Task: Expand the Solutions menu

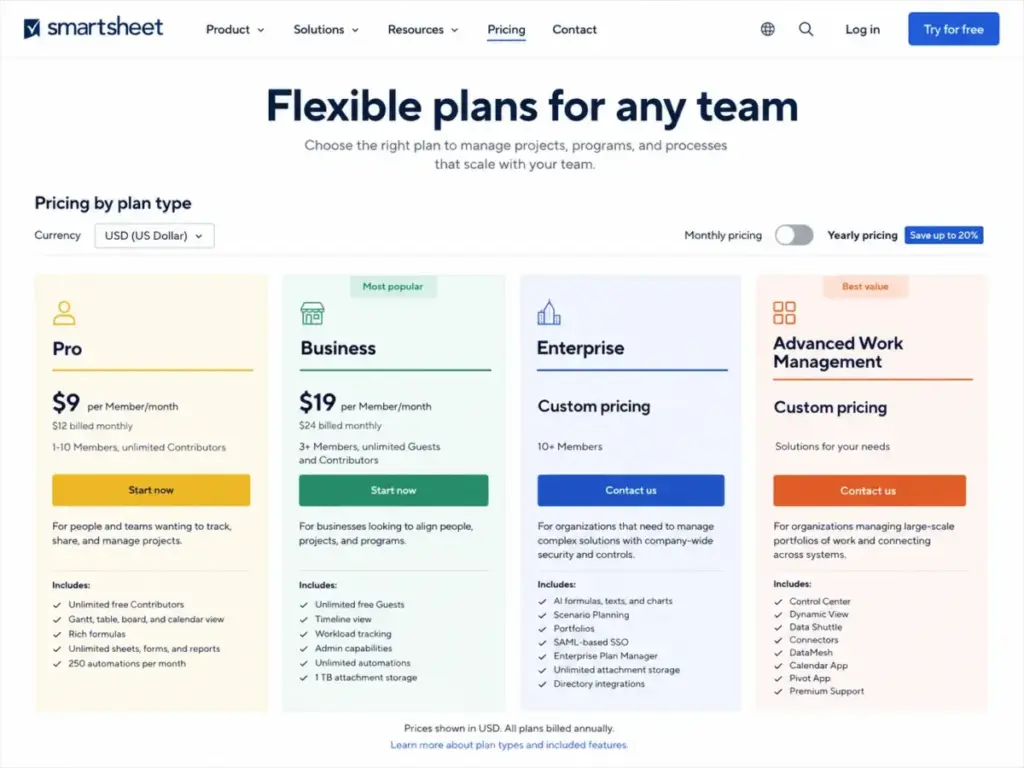Action: tap(326, 29)
